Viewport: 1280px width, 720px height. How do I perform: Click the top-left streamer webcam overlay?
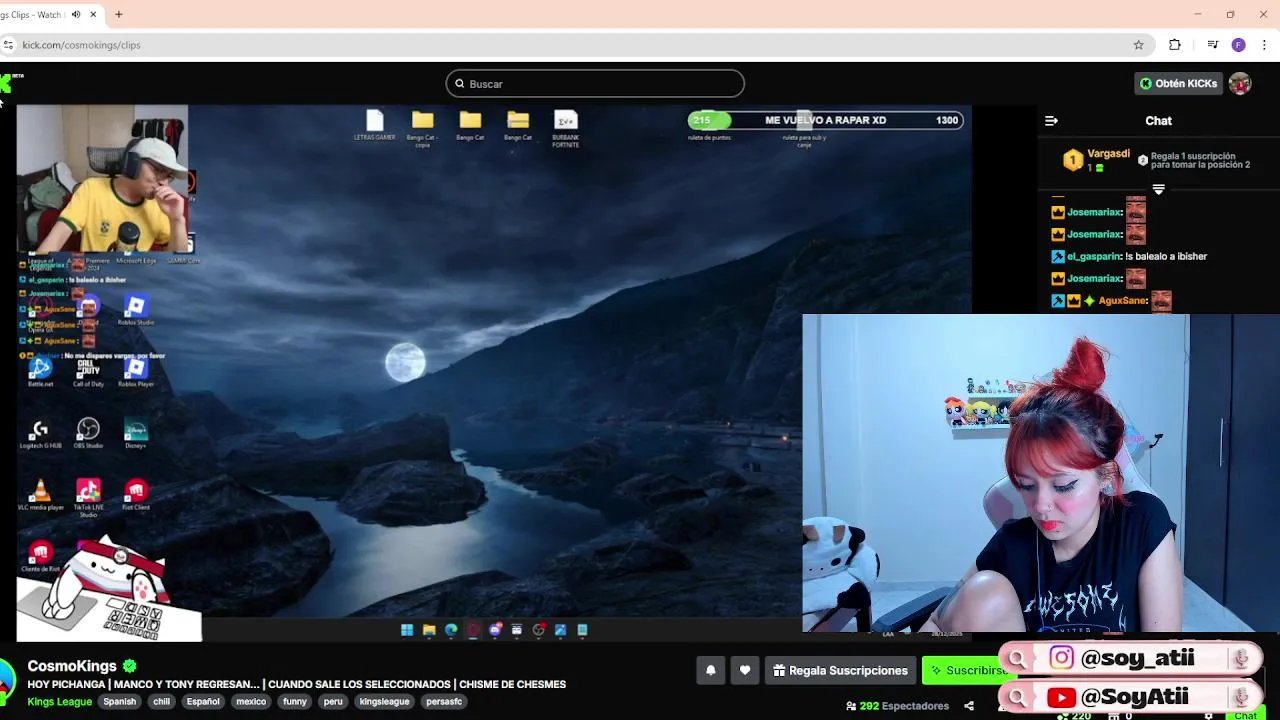click(x=102, y=179)
